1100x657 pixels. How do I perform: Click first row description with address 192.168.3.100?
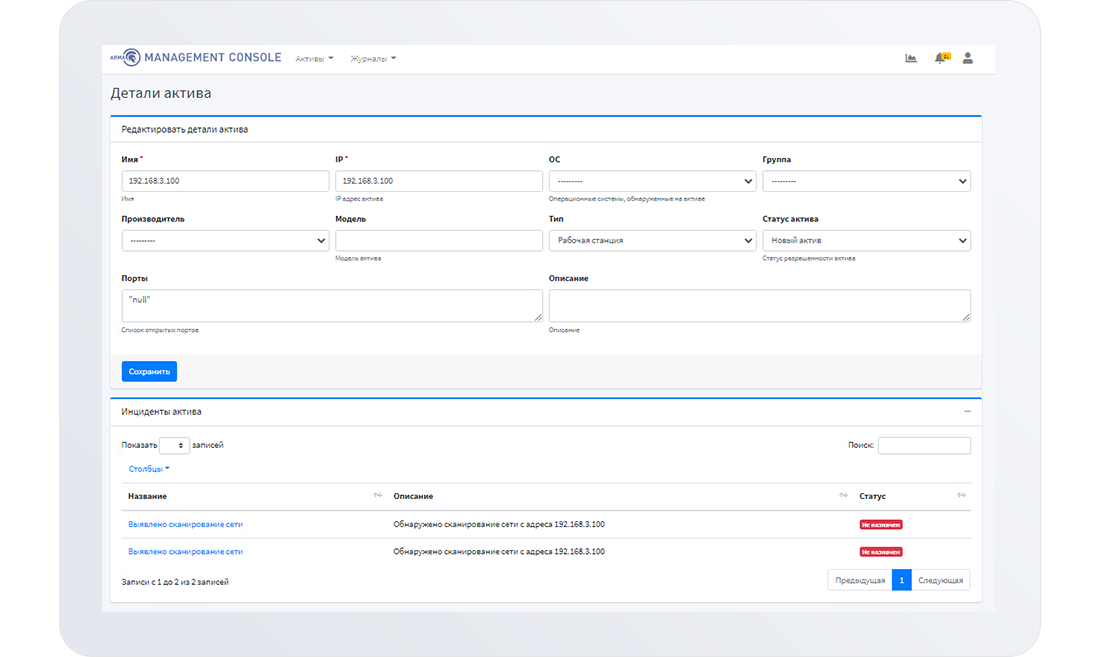(x=499, y=524)
